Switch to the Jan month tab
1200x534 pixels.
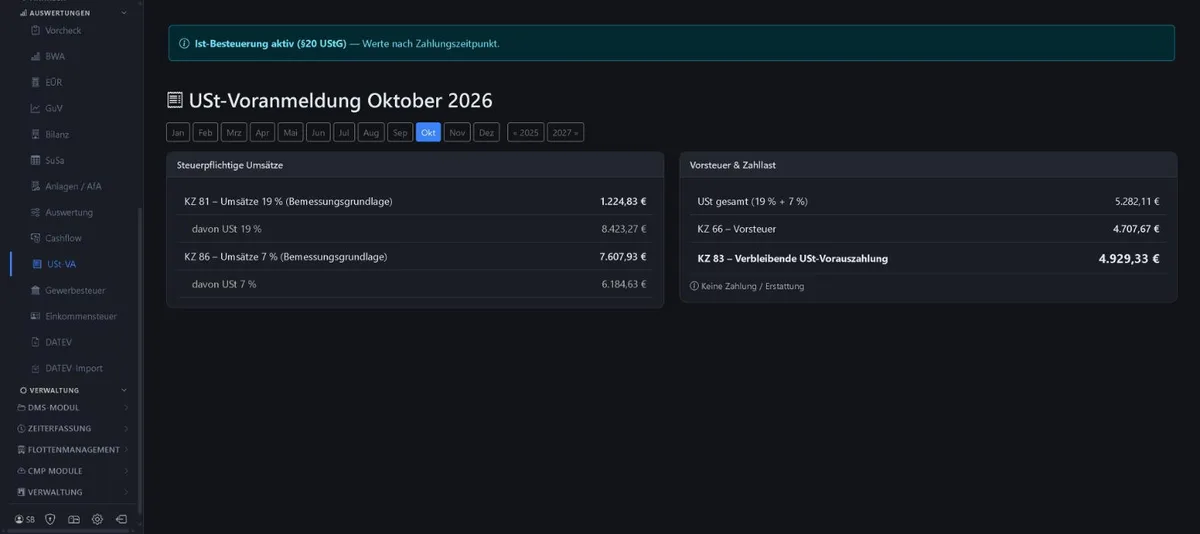pos(178,132)
